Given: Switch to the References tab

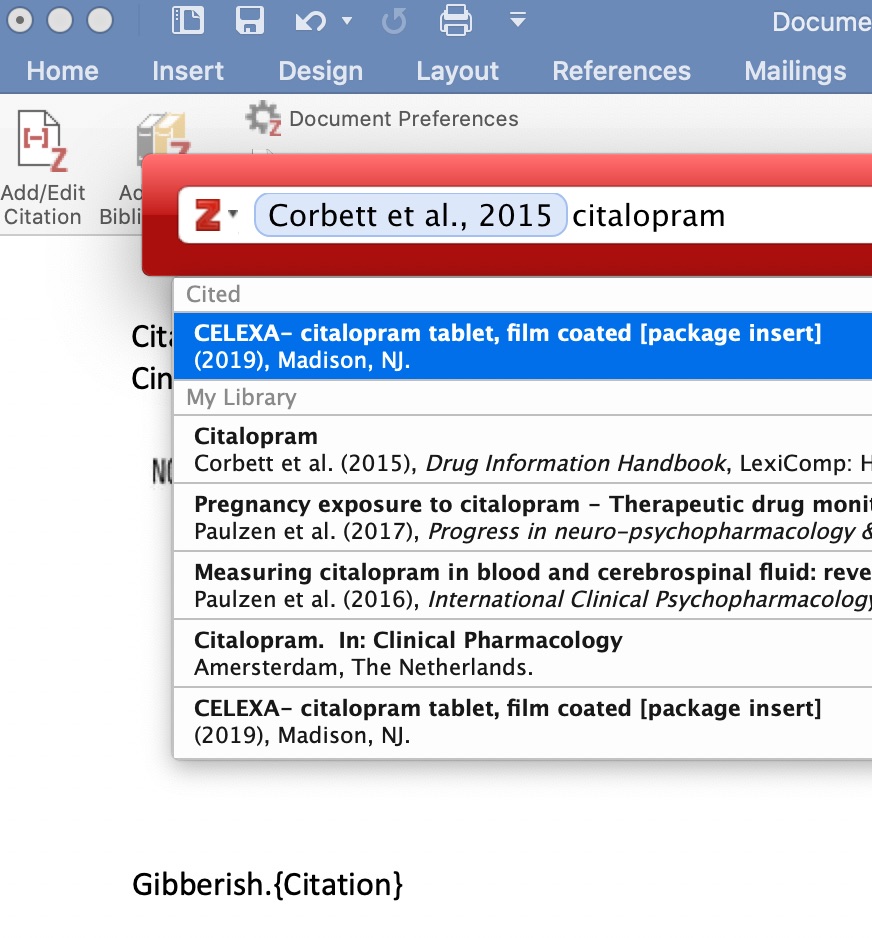Looking at the screenshot, I should (621, 71).
